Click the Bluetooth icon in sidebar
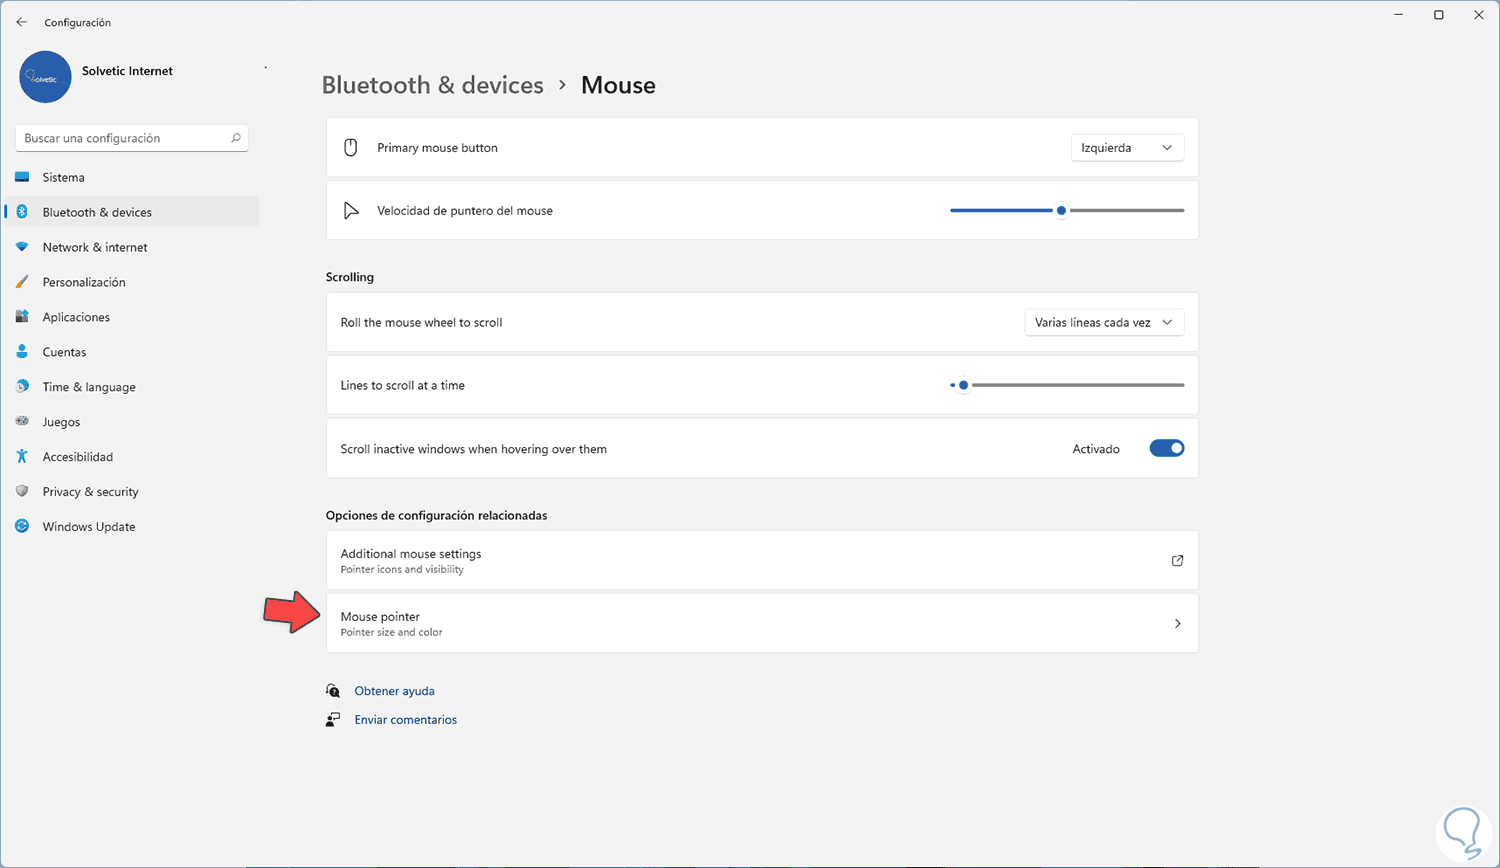The image size is (1500, 868). (x=22, y=212)
